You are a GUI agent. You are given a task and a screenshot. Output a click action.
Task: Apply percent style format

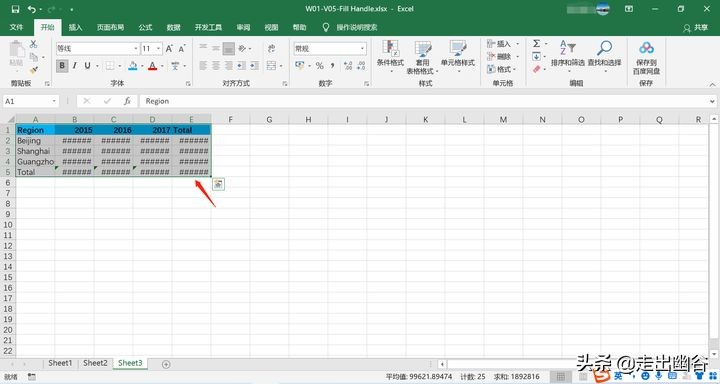[320, 66]
